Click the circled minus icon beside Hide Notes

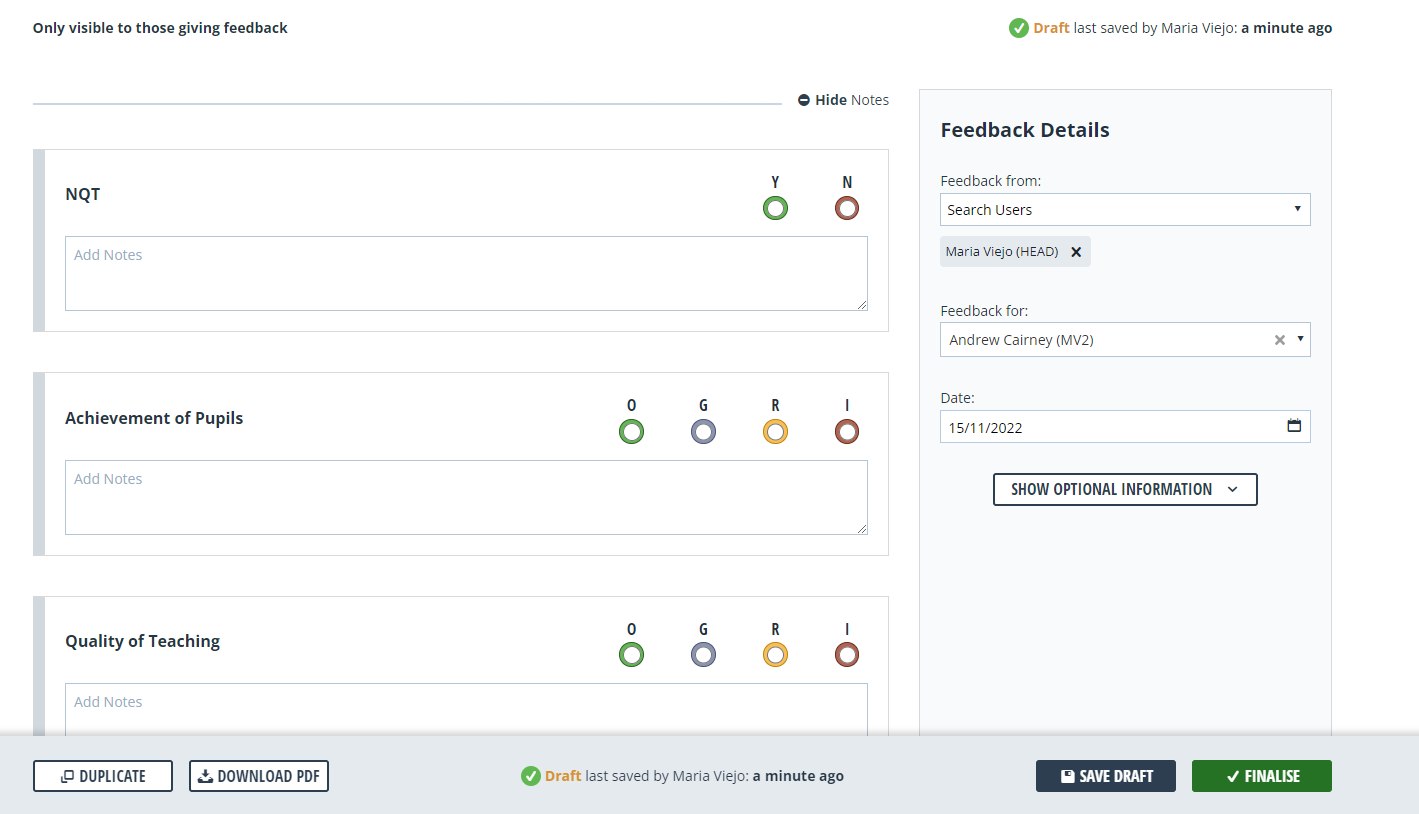[x=804, y=99]
